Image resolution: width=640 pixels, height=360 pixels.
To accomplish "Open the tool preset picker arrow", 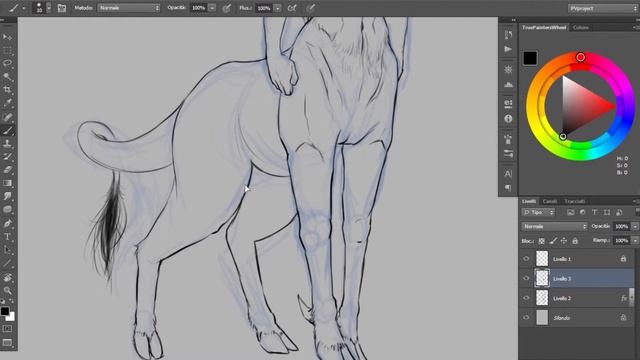I will [24, 8].
